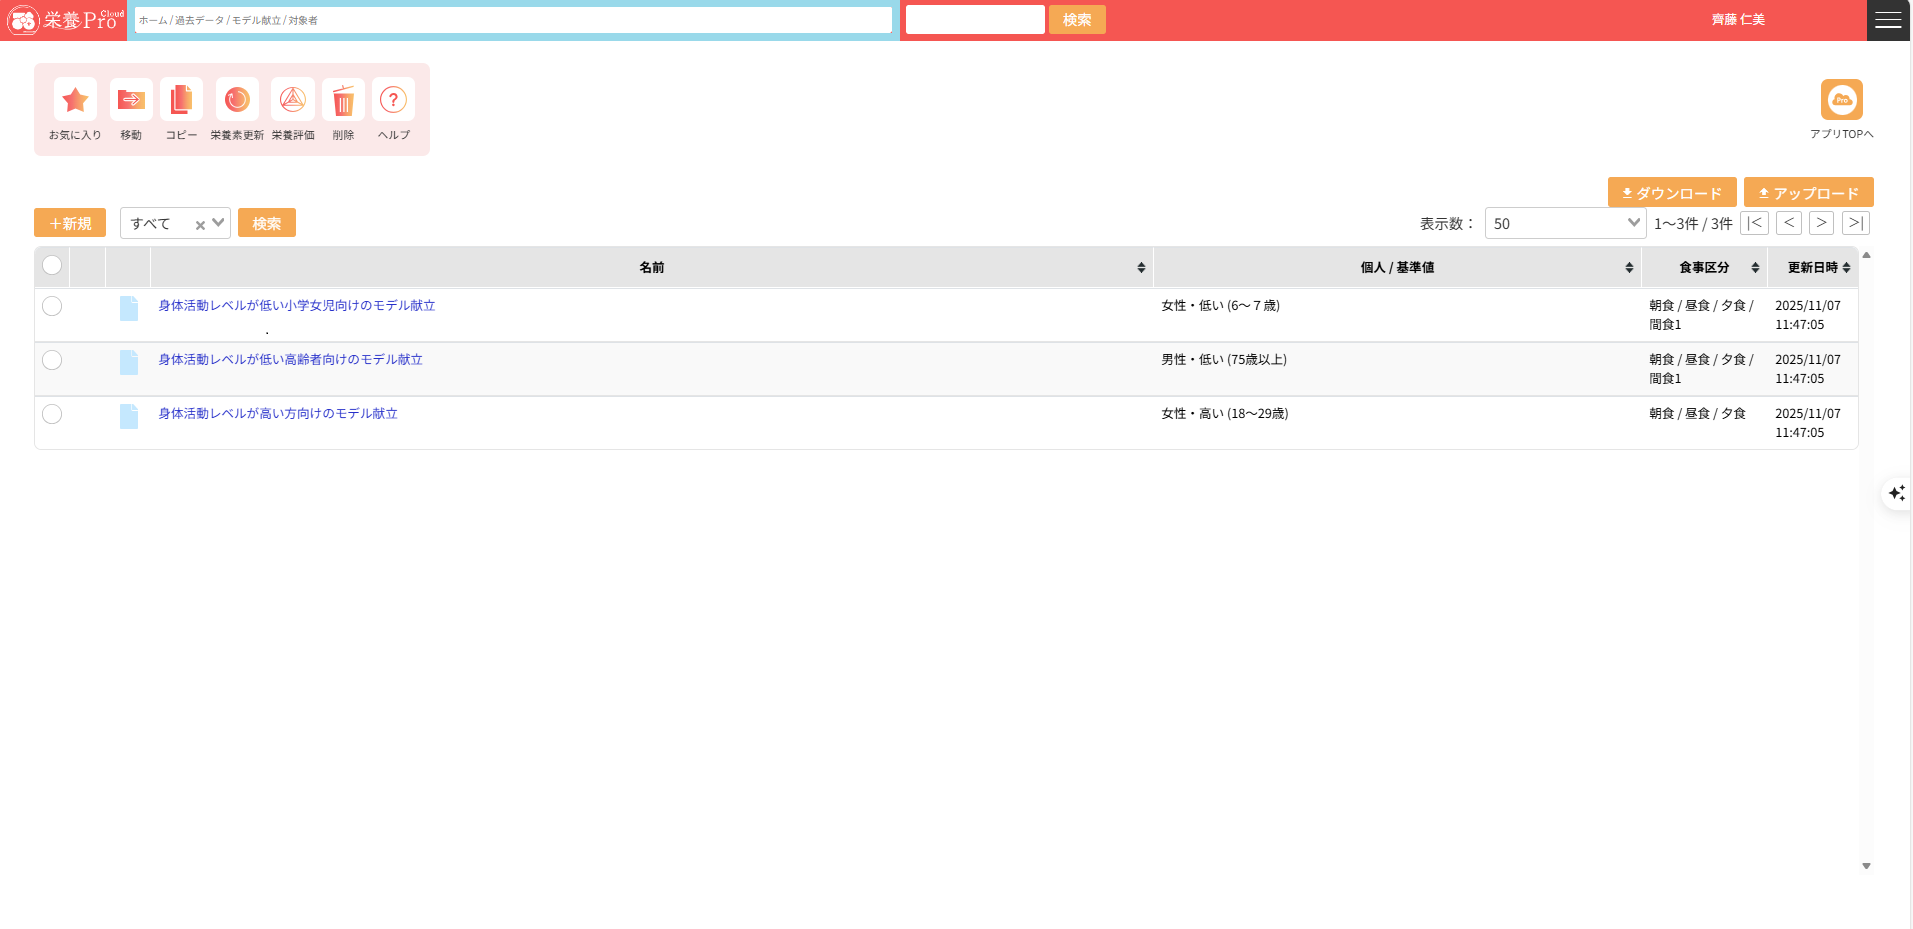
Task: Click the 削除 trash icon
Action: pos(343,100)
